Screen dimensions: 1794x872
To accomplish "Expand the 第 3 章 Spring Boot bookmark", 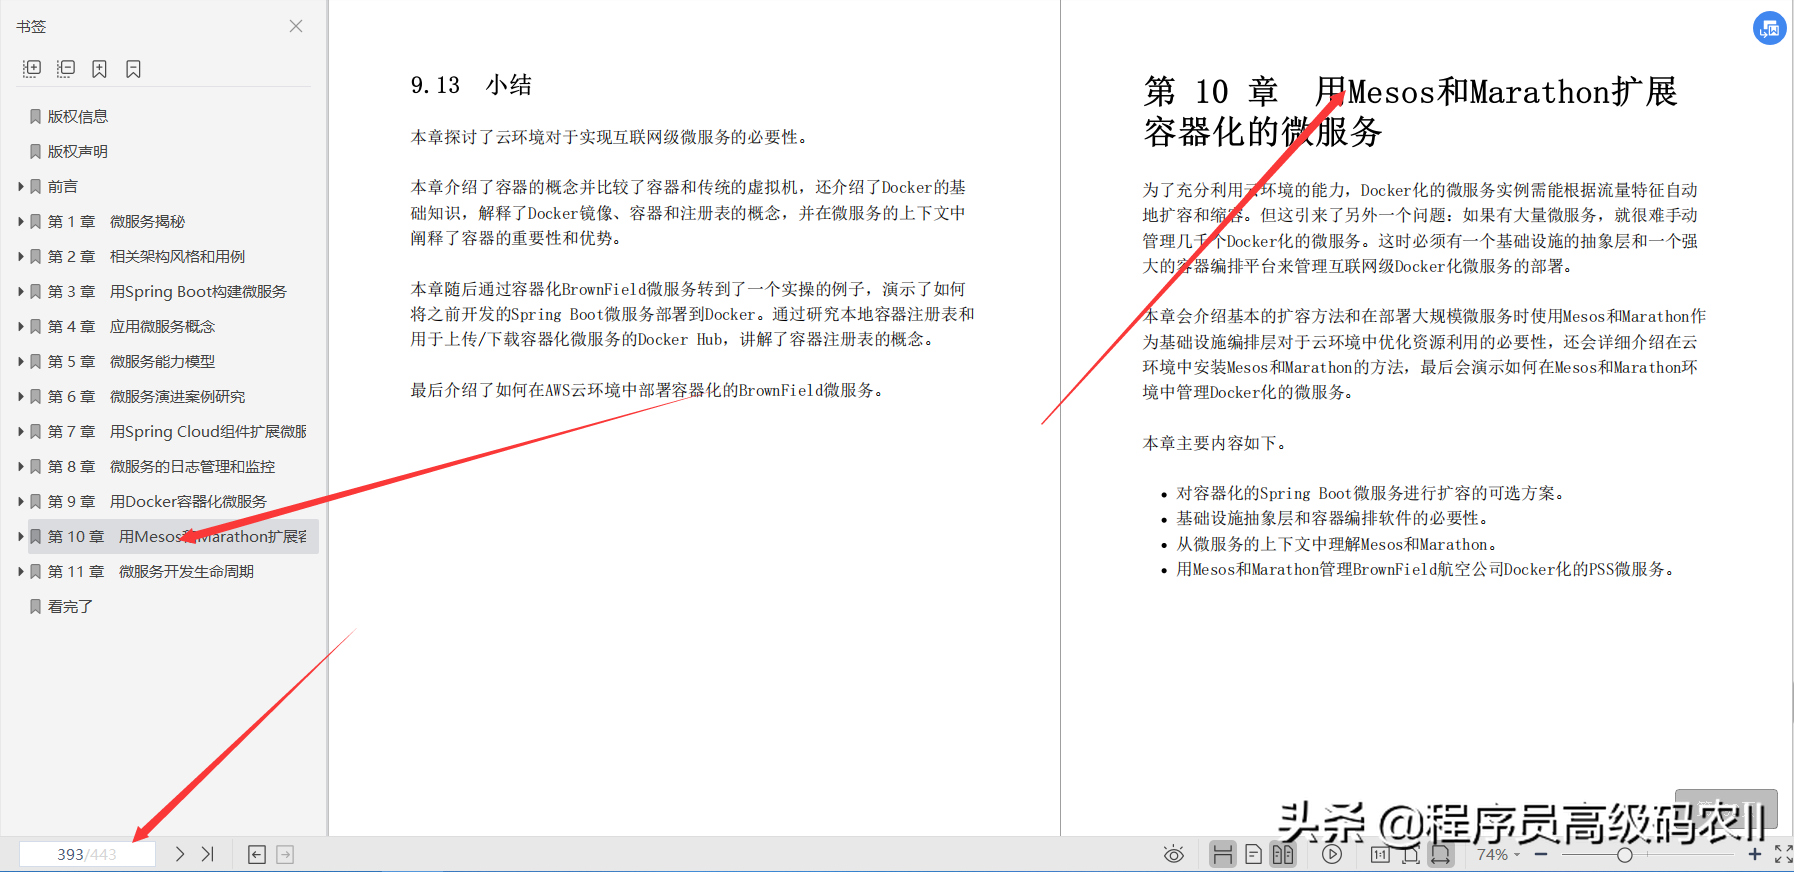I will pos(21,291).
